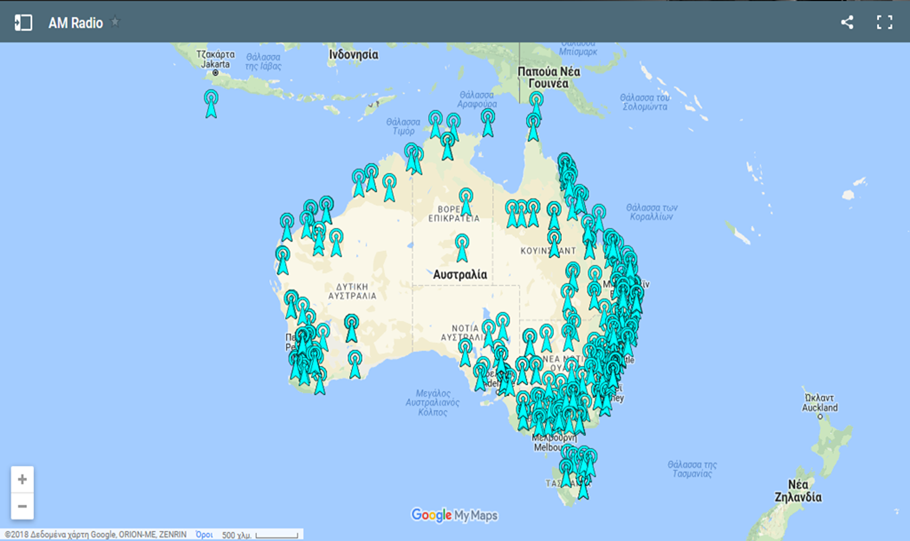Click the map data copyright text
Screen dimensions: 910x541
click(95, 535)
